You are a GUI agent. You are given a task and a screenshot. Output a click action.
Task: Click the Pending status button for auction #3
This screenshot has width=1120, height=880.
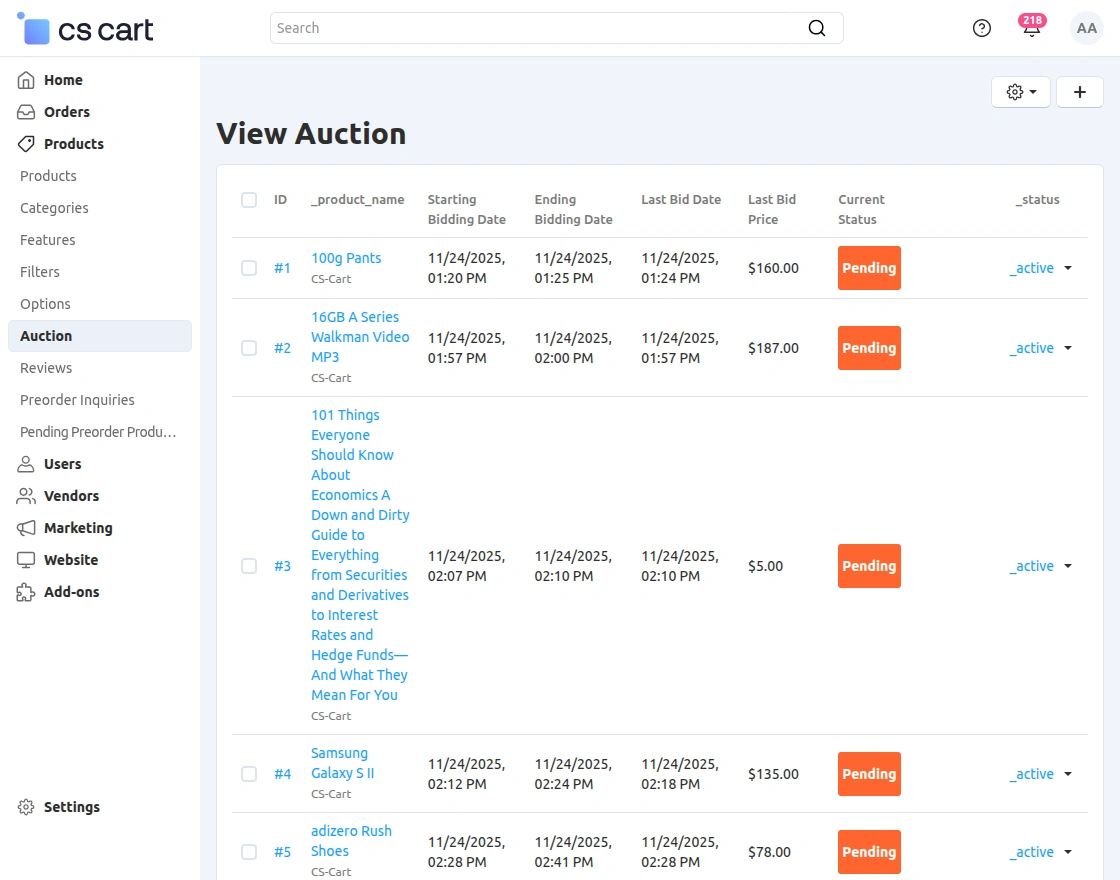tap(868, 566)
